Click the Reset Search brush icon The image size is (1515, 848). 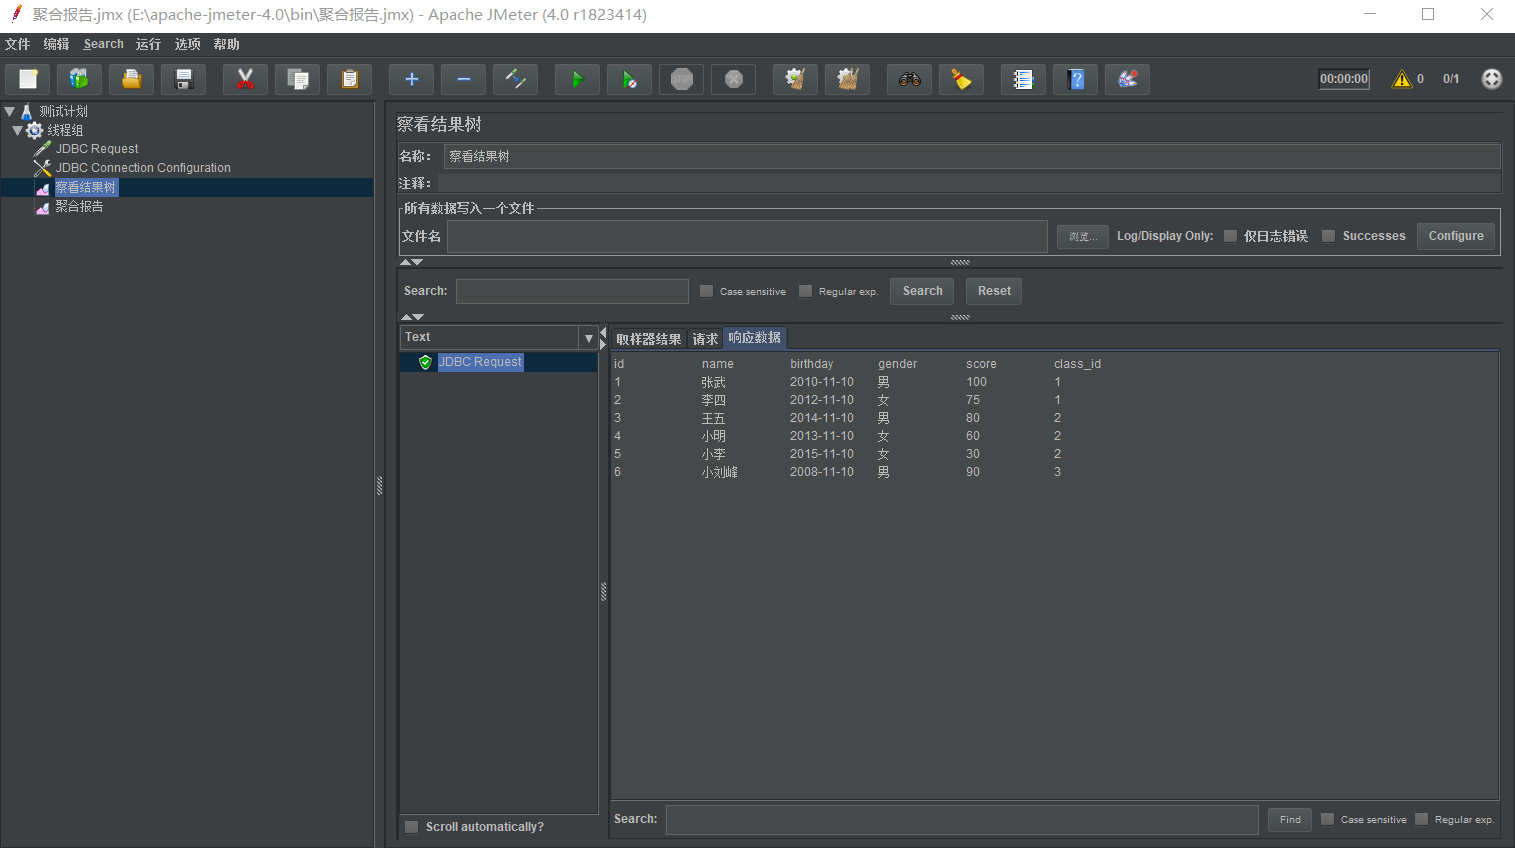[962, 79]
